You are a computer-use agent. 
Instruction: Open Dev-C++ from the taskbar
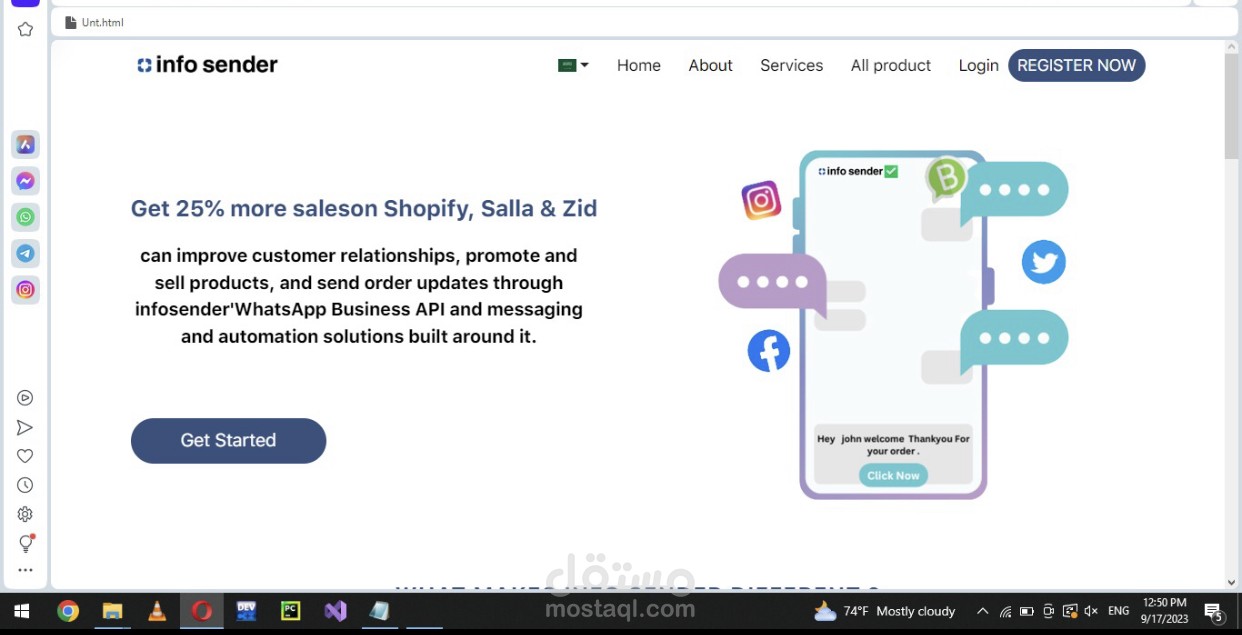[x=246, y=611]
